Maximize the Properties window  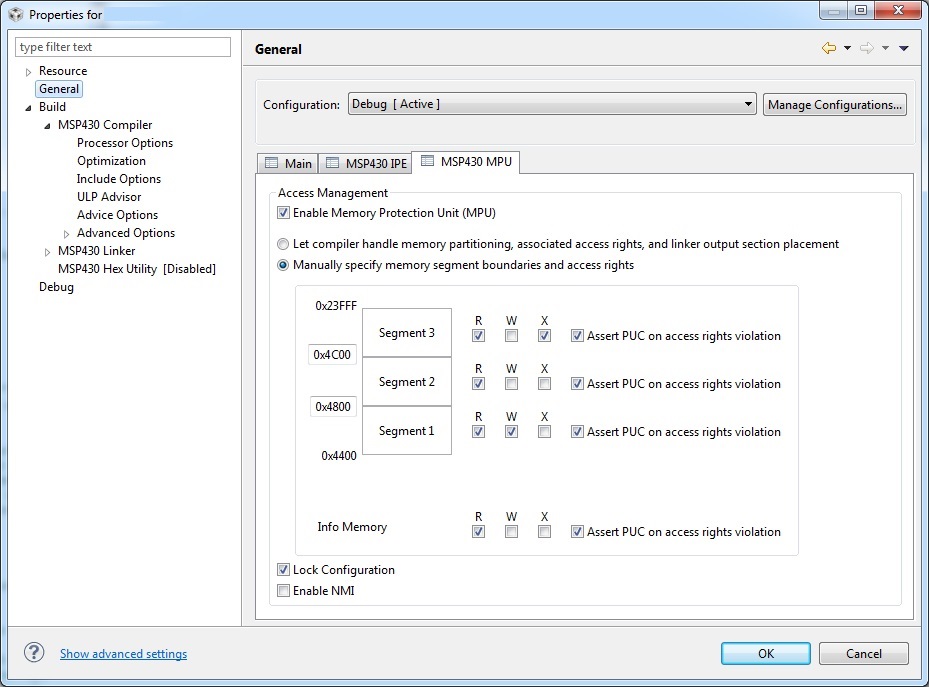click(x=861, y=10)
